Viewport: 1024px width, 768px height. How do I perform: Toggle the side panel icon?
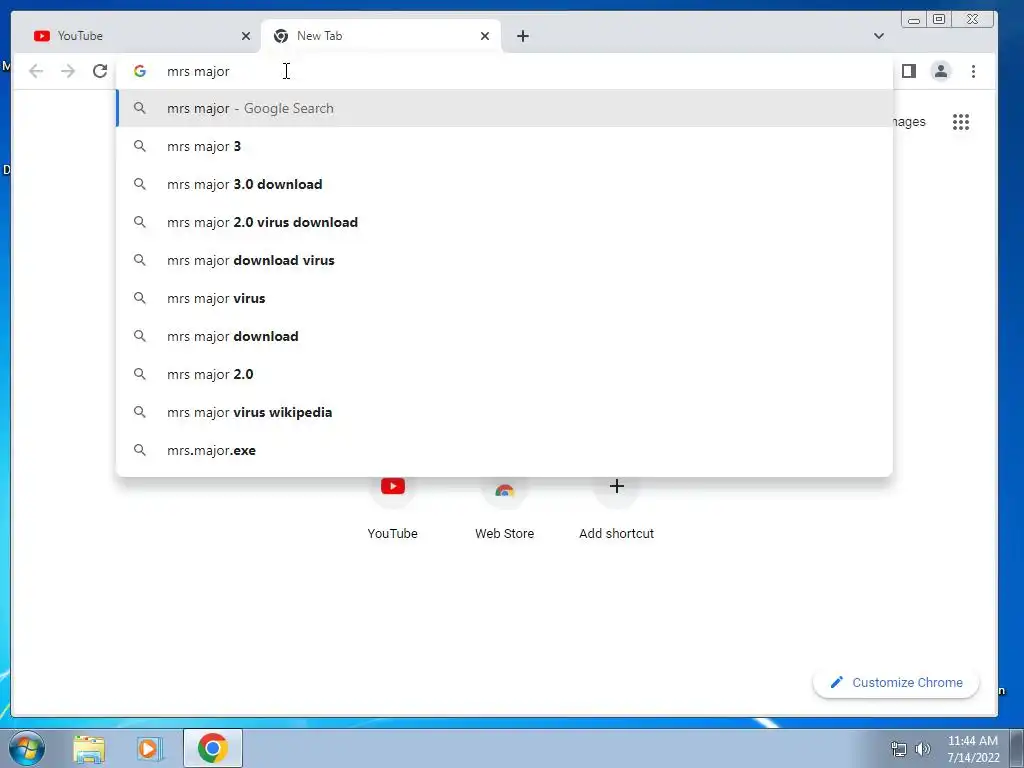pos(908,71)
